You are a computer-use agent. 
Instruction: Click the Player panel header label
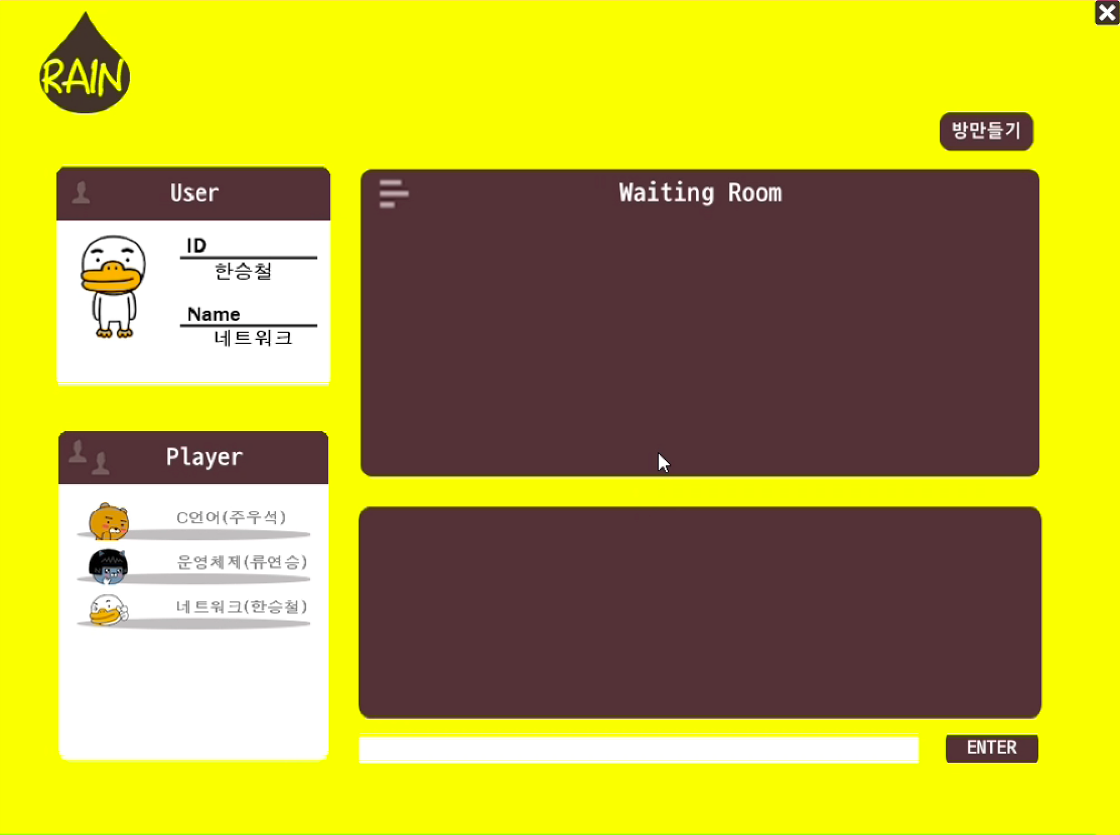204,457
